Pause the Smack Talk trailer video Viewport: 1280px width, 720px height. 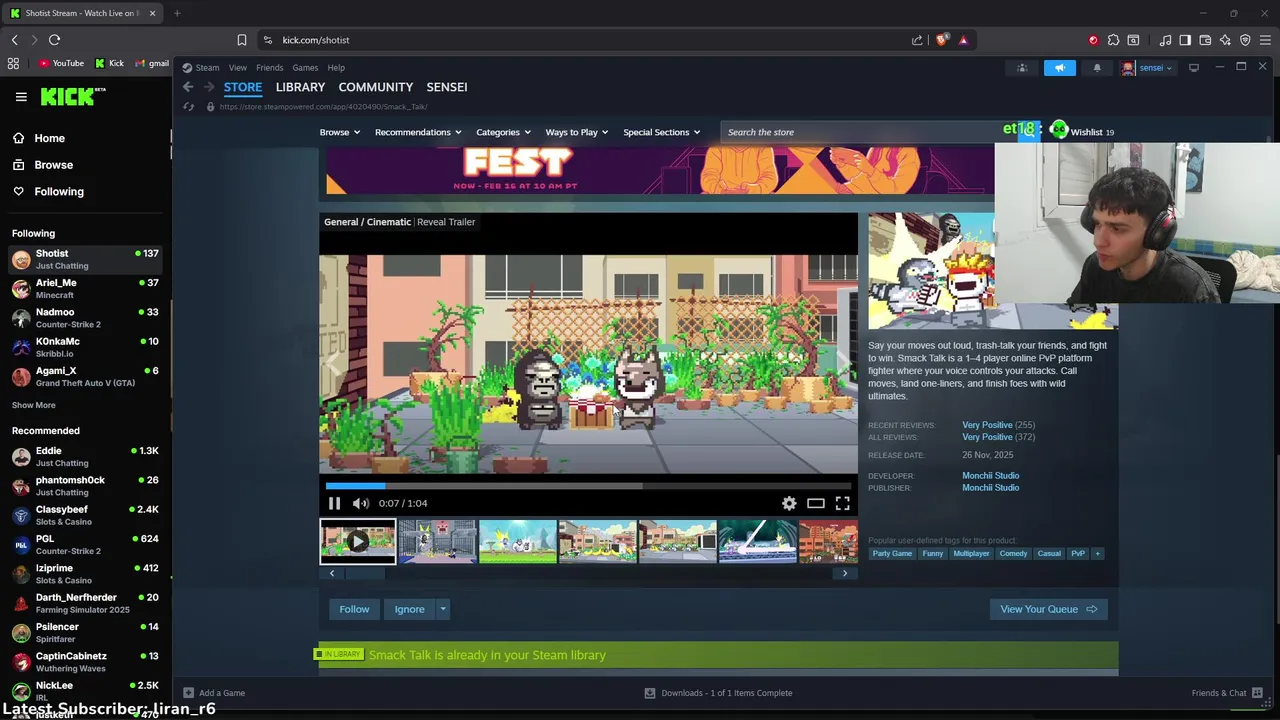(x=334, y=504)
